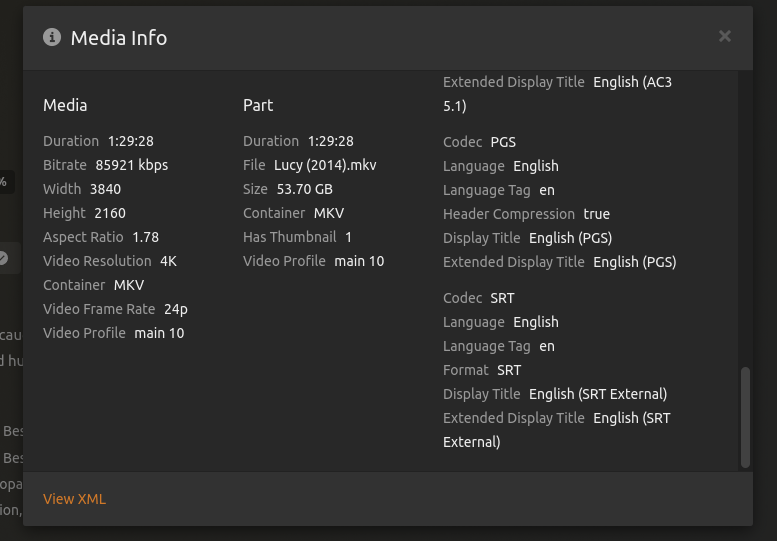777x541 pixels.
Task: Click the info icon beside Media Info title
Action: coord(52,37)
